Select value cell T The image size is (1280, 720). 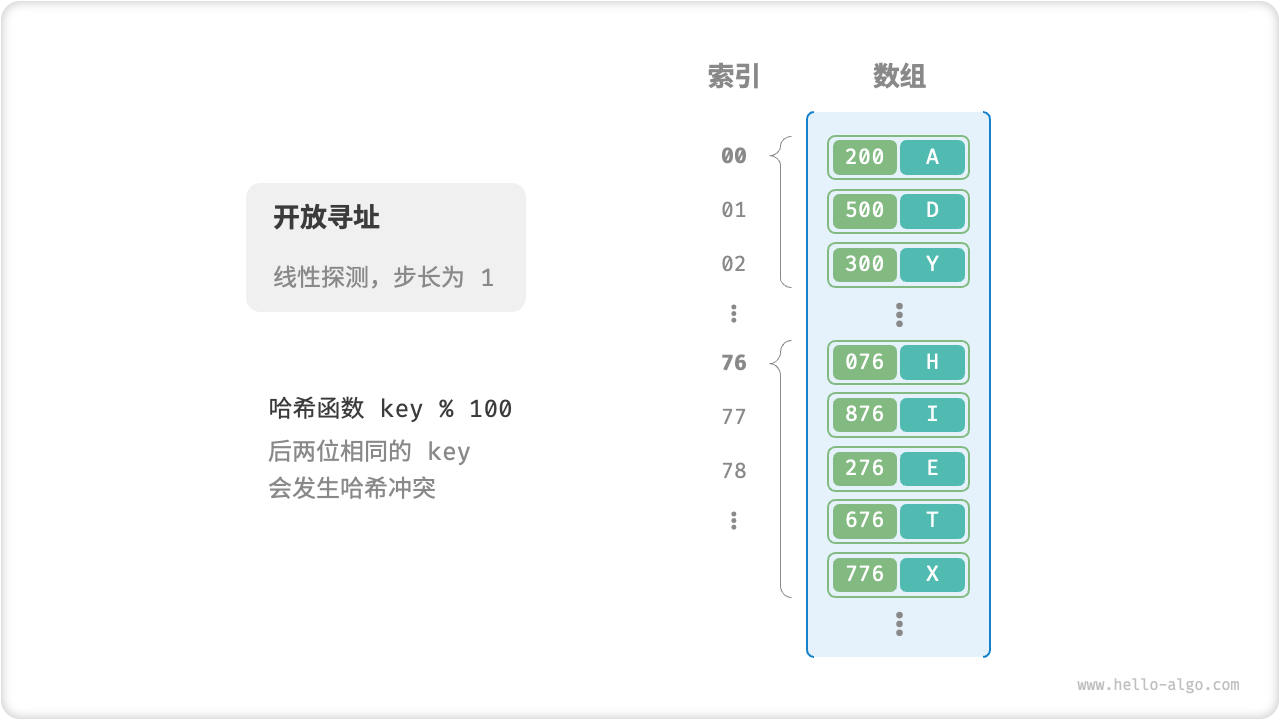tap(932, 520)
